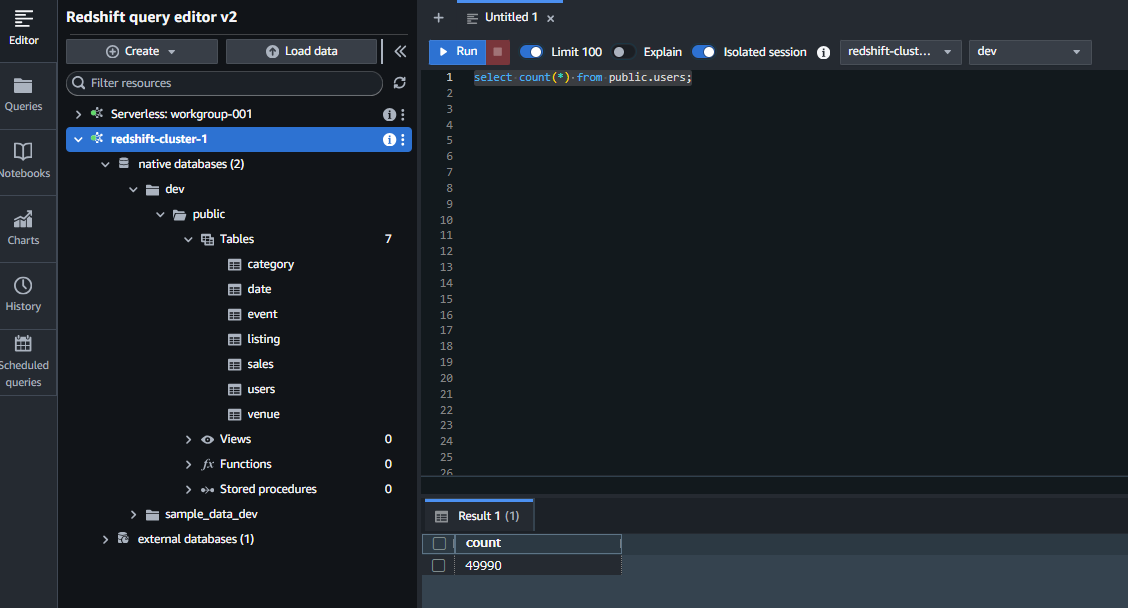Collapse the Tables node

[x=188, y=240]
